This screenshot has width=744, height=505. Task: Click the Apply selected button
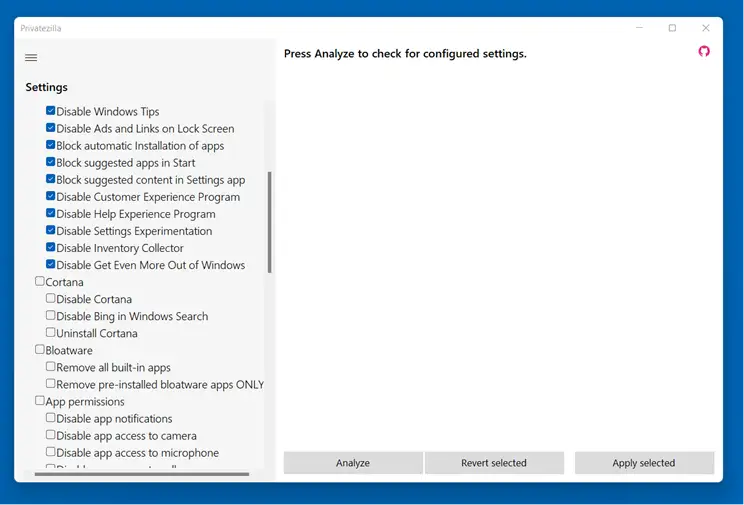(x=644, y=463)
